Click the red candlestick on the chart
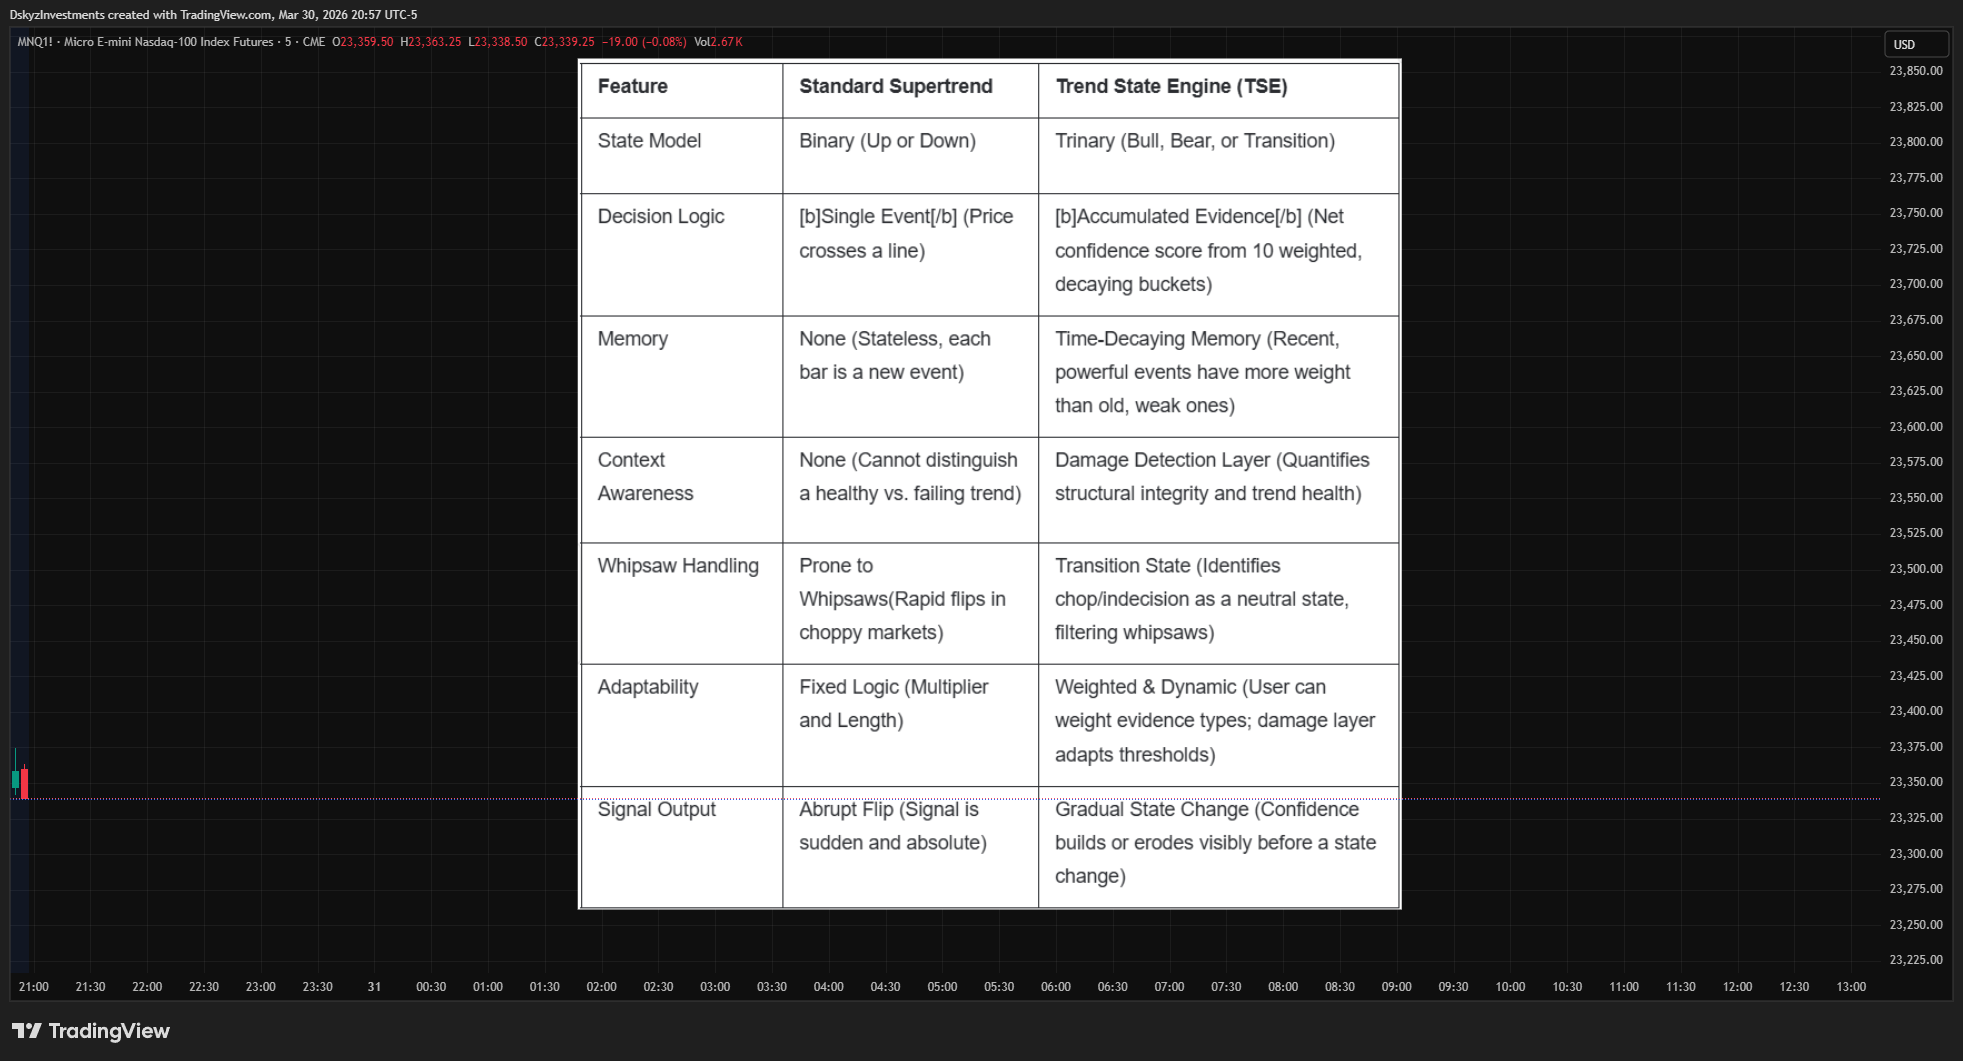Viewport: 1963px width, 1061px height. click(x=24, y=782)
